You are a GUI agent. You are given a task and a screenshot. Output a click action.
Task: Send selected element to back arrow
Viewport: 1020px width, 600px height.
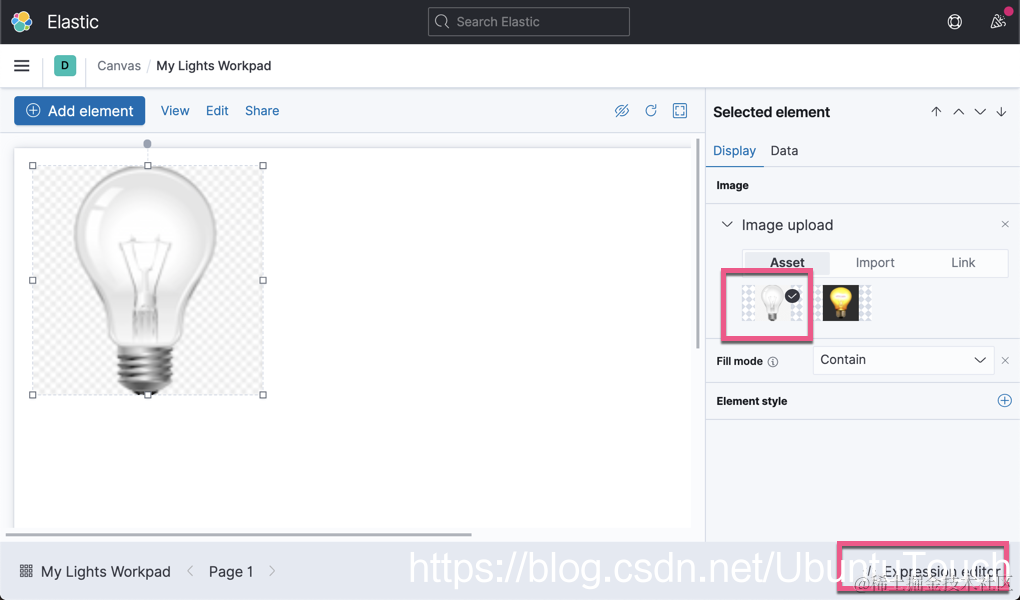click(1001, 112)
